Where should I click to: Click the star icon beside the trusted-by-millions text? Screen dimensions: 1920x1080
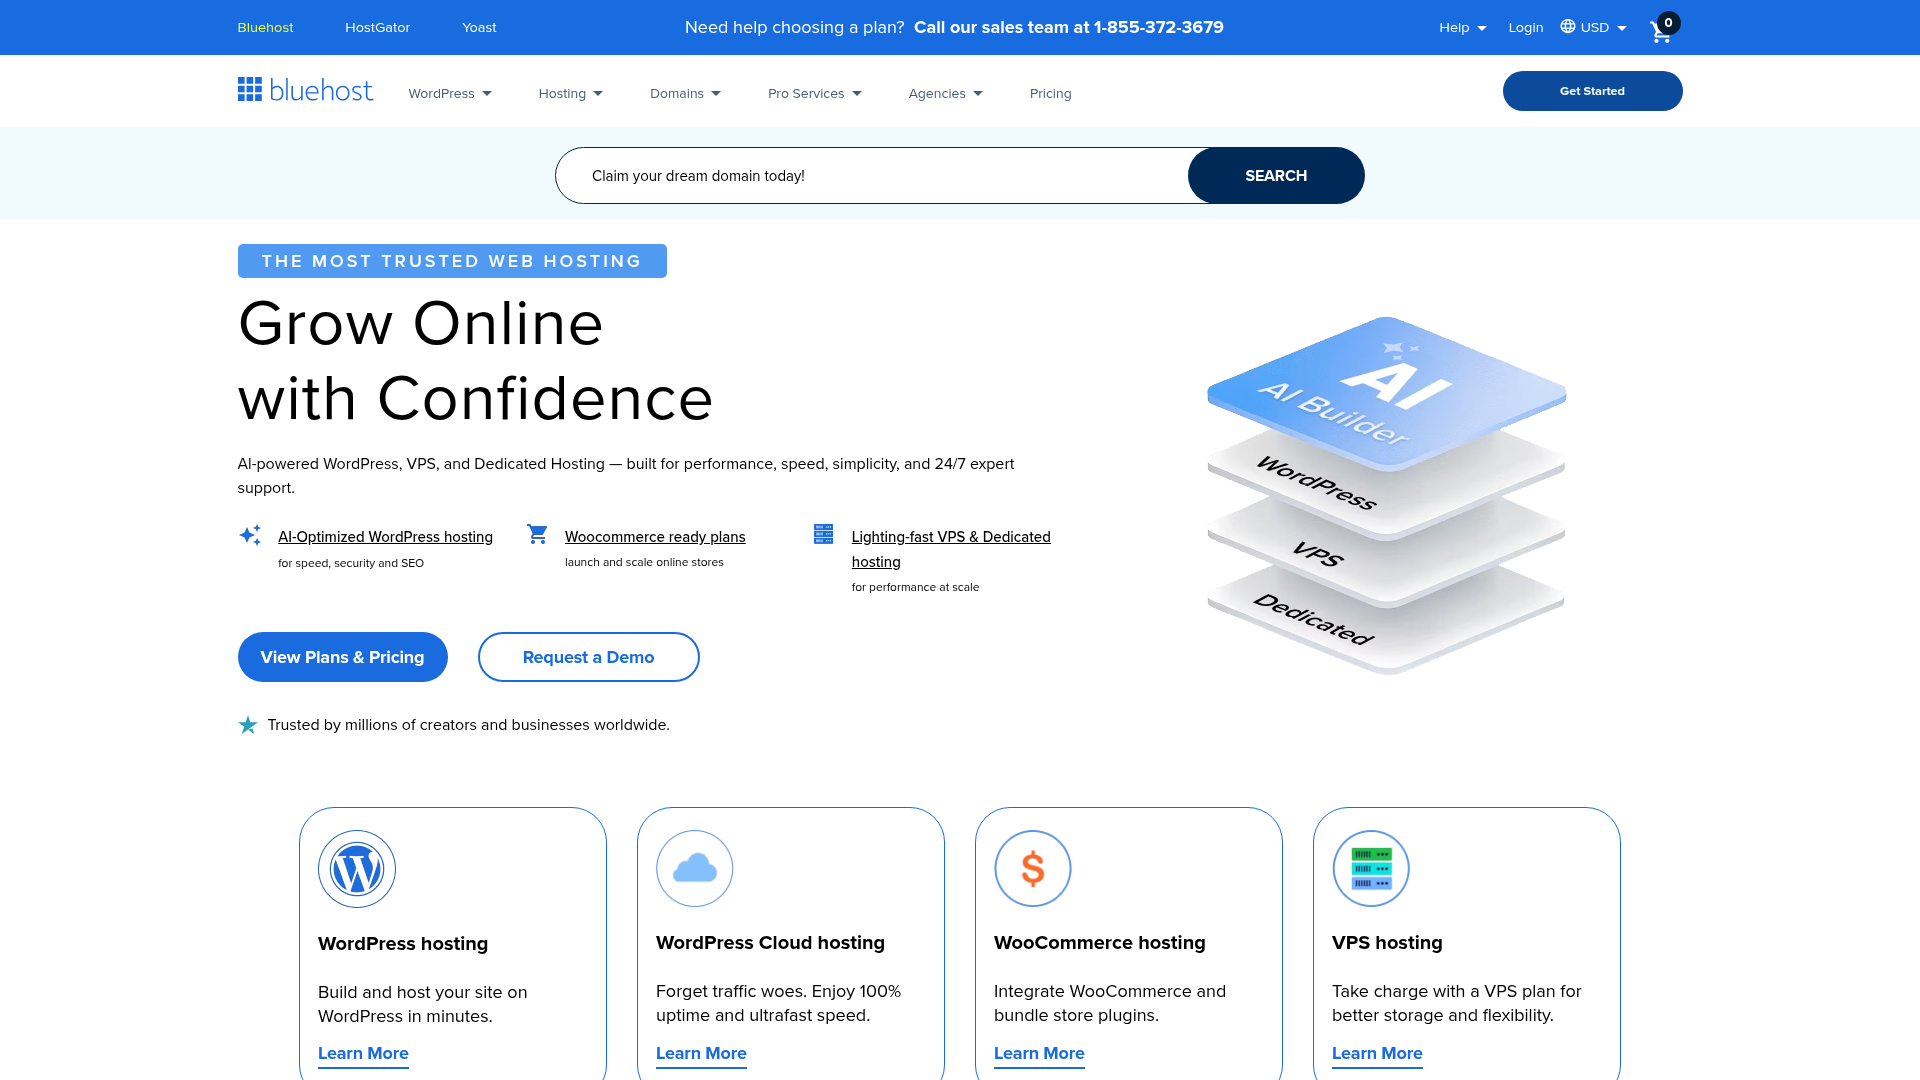coord(247,724)
